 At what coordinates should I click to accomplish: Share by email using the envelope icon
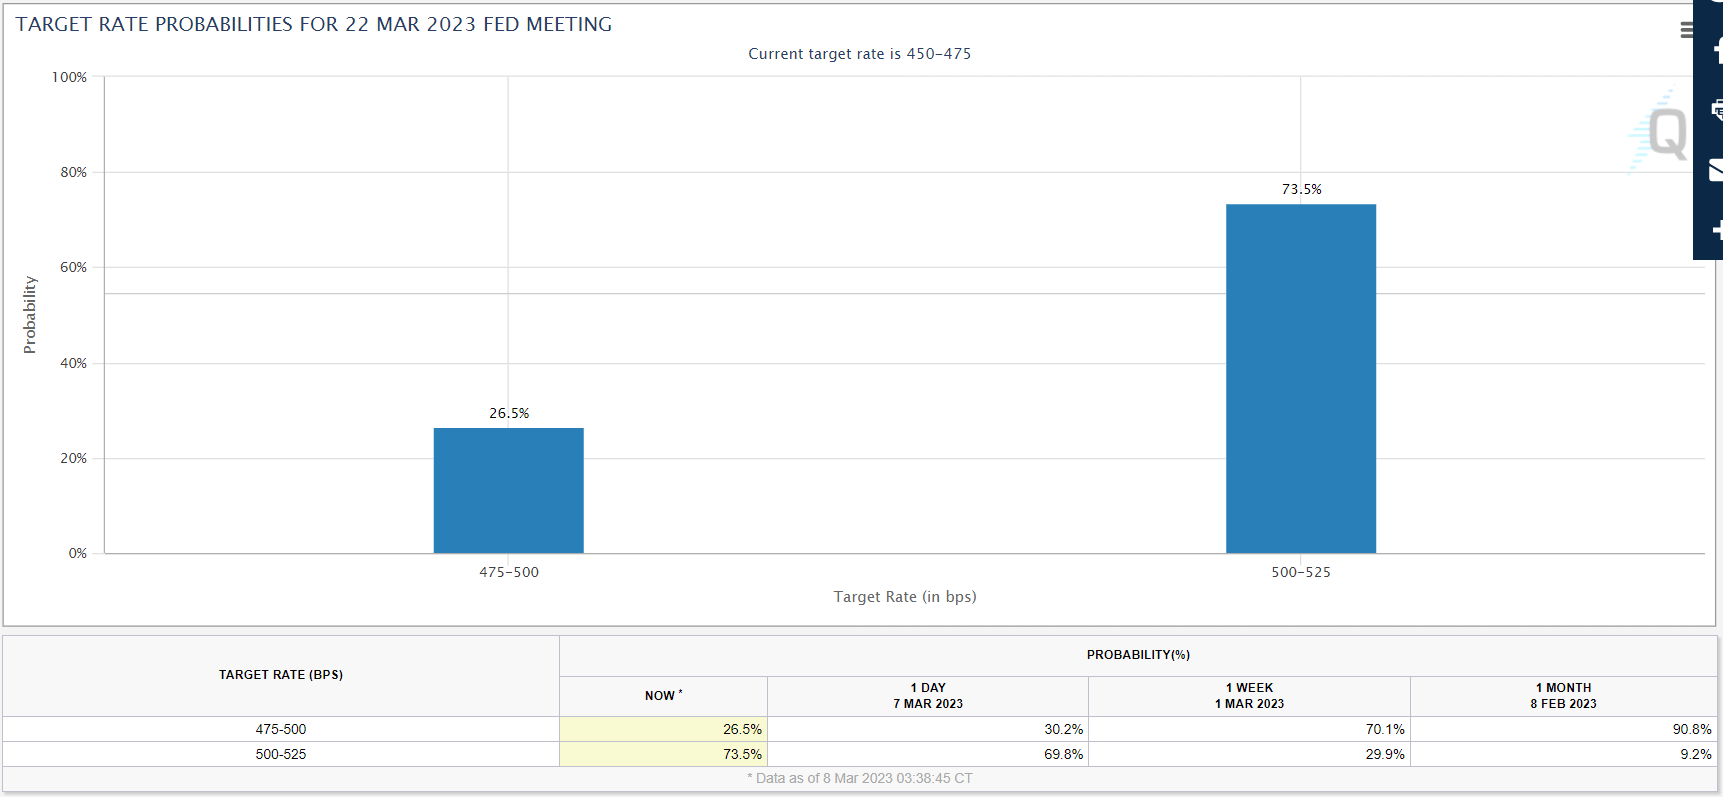click(x=1716, y=171)
